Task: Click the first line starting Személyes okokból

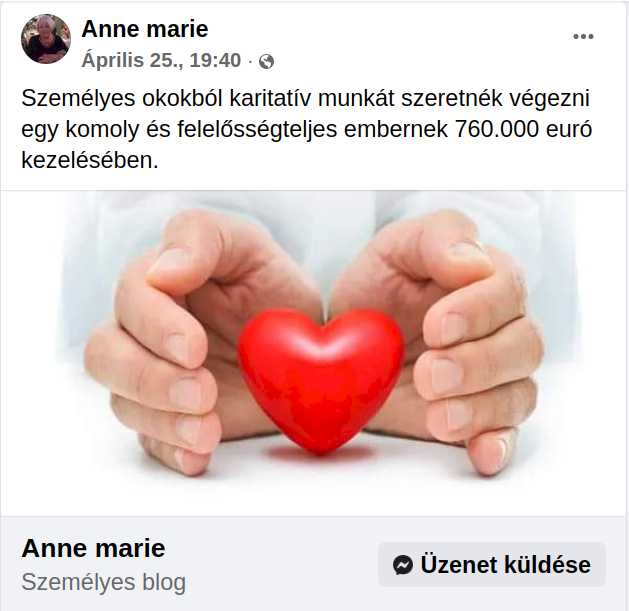Action: [x=305, y=99]
